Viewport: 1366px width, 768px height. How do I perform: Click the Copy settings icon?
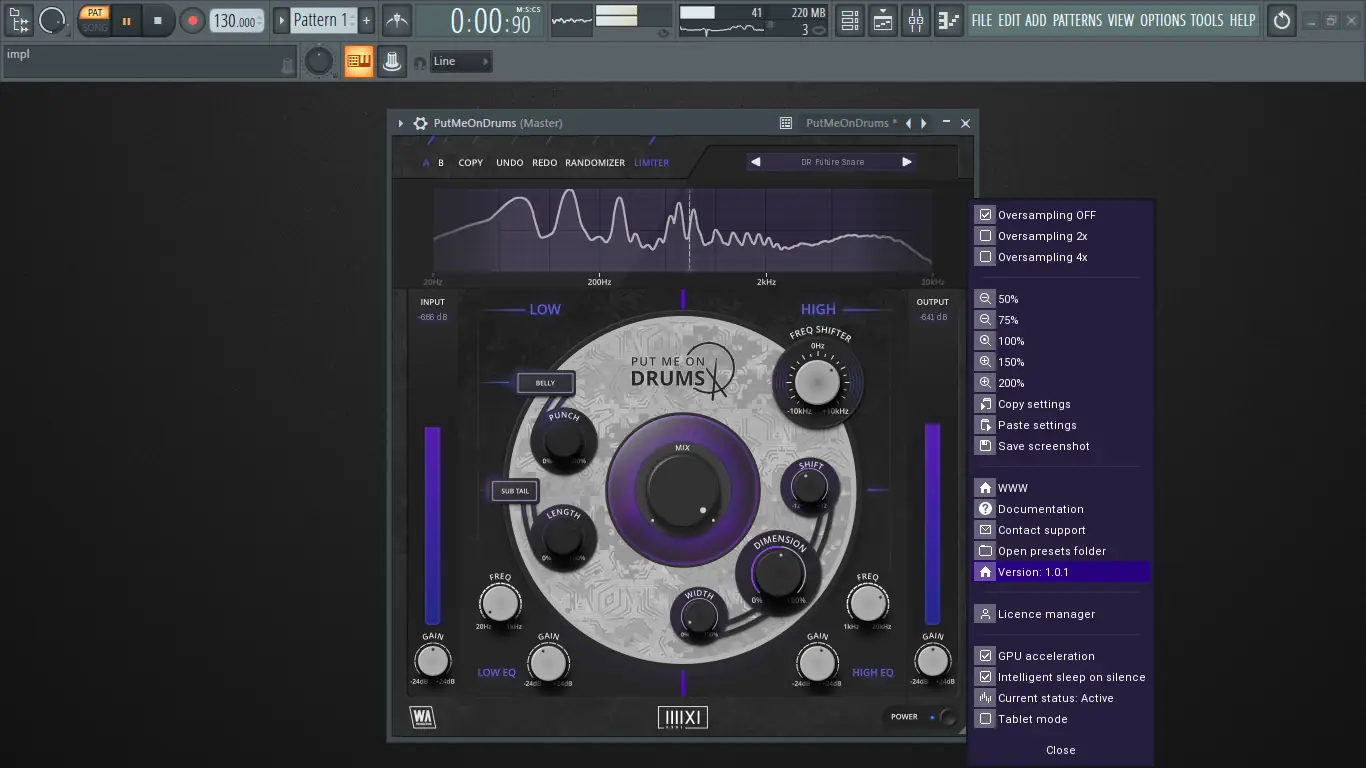pyautogui.click(x=986, y=404)
